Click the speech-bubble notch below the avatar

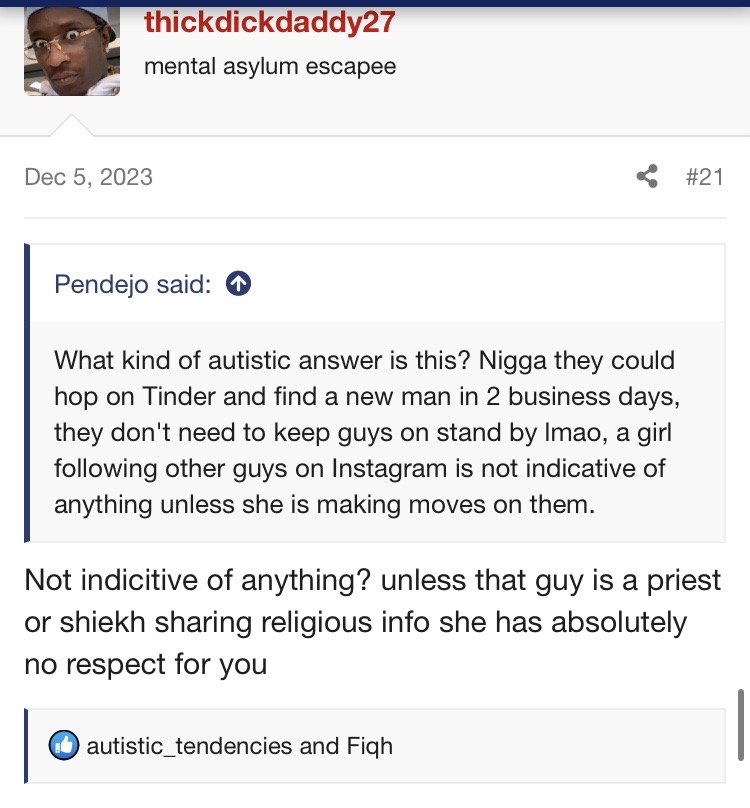click(x=72, y=126)
